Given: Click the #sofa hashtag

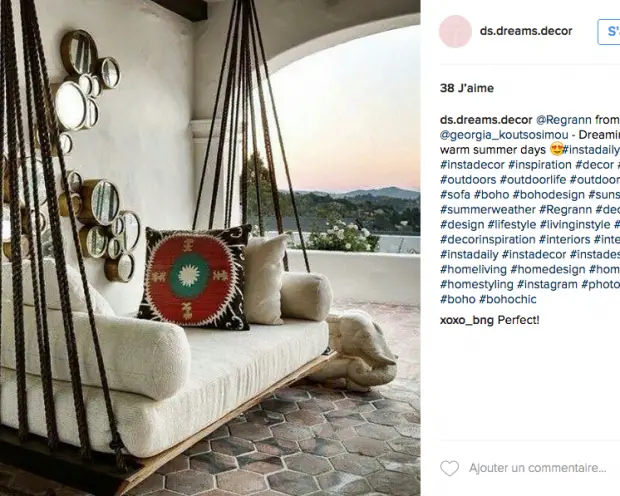Looking at the screenshot, I should pos(455,195).
